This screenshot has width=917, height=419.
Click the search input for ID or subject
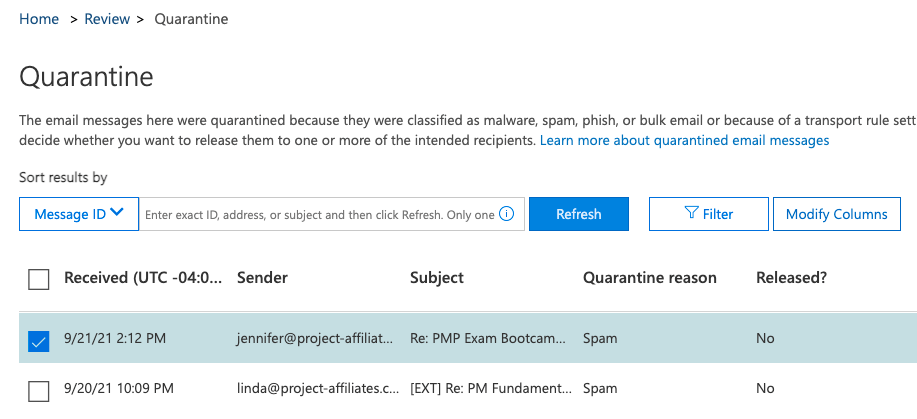tap(319, 214)
